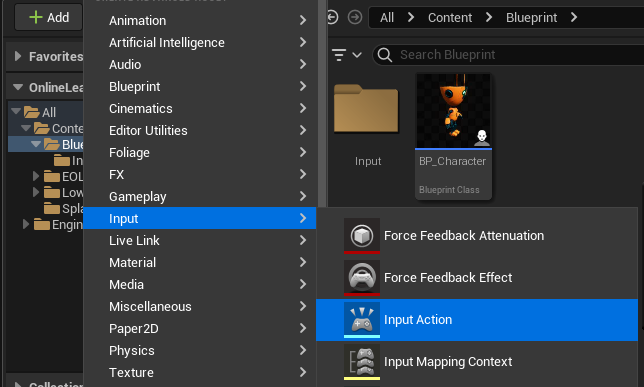Collapse the OnlineLearning project tree
Screen dimensions: 644x387
coord(18,87)
